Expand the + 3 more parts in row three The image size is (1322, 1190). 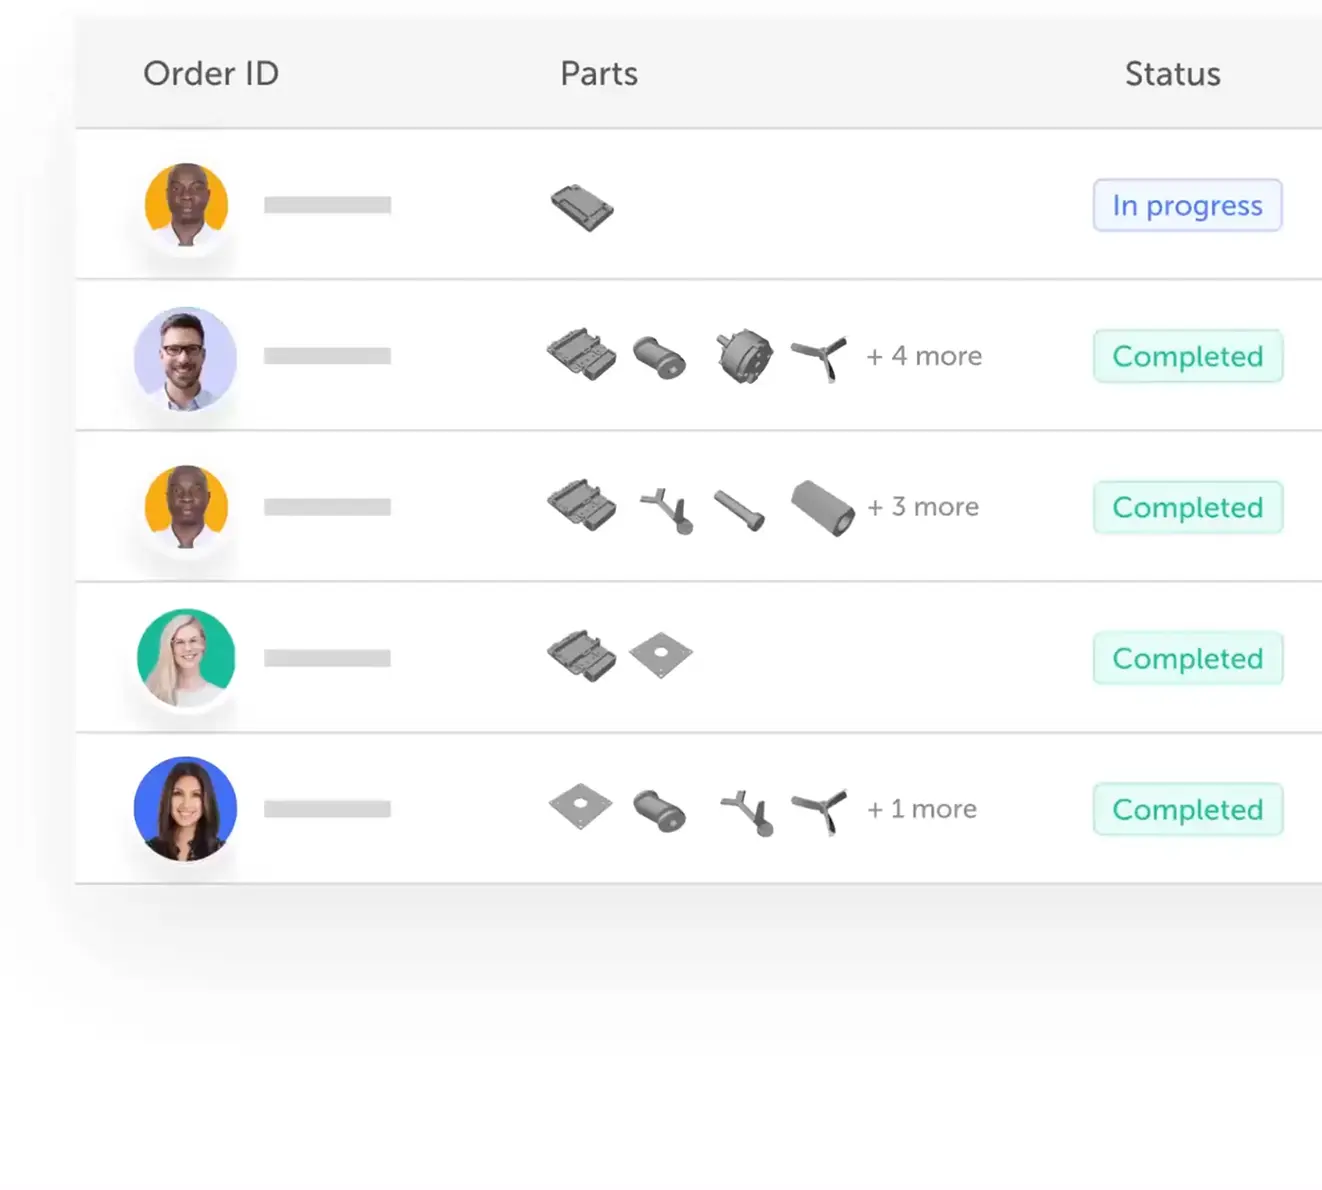[922, 507]
